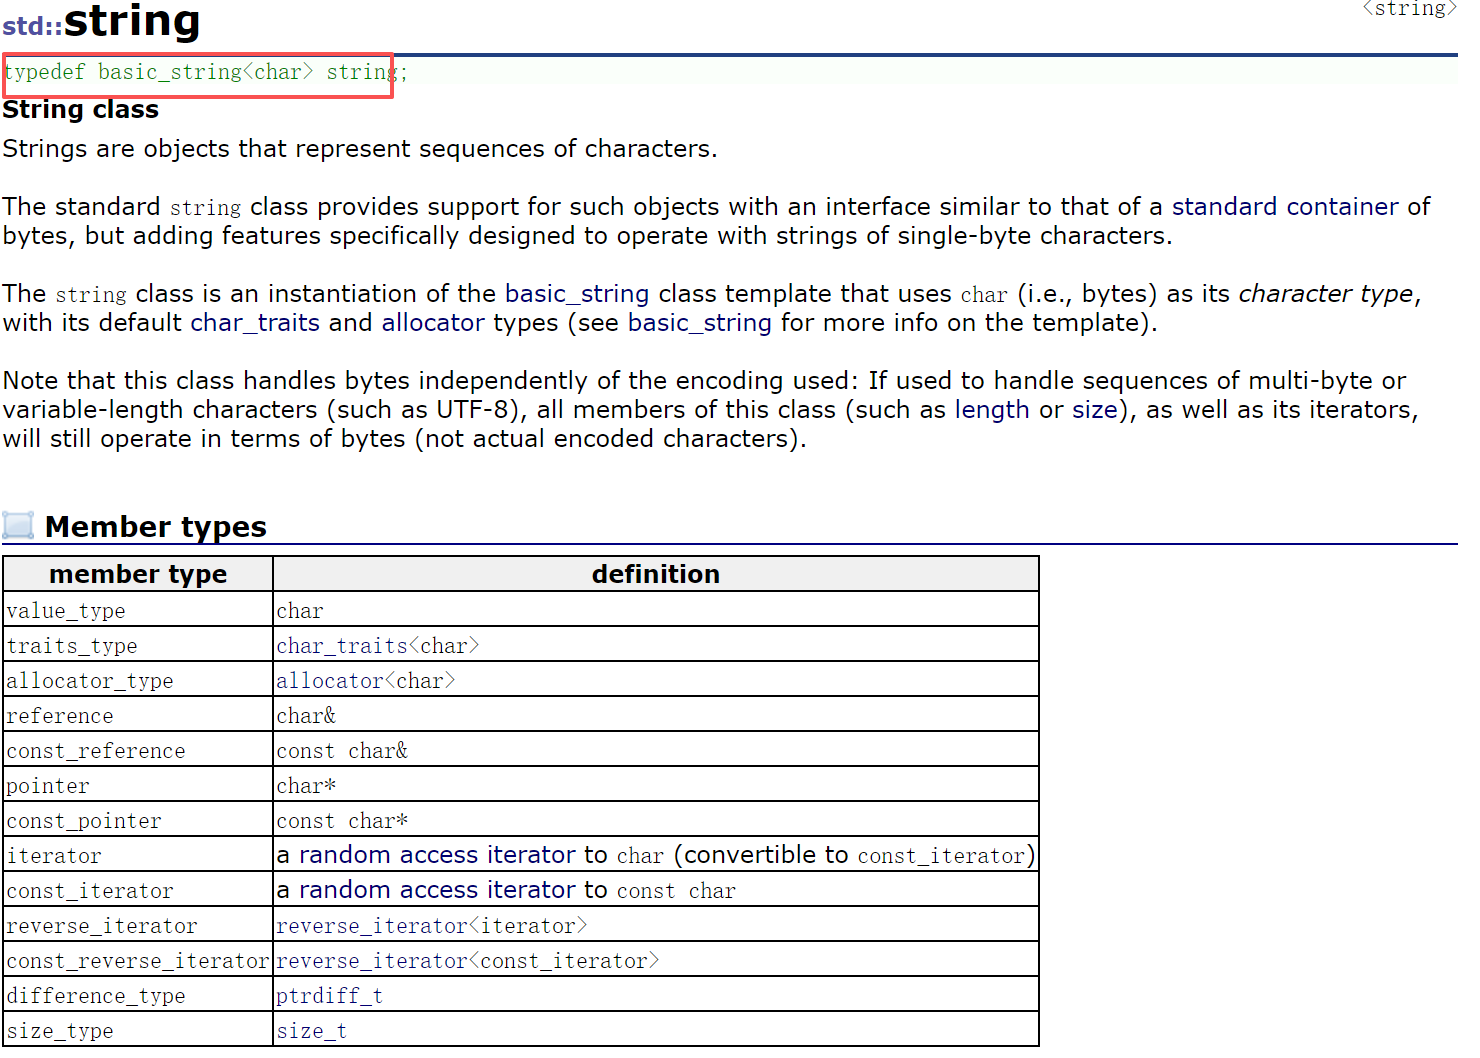The width and height of the screenshot is (1480, 1058).
Task: Click the 'char&' definition cell
Action: pyautogui.click(x=656, y=715)
